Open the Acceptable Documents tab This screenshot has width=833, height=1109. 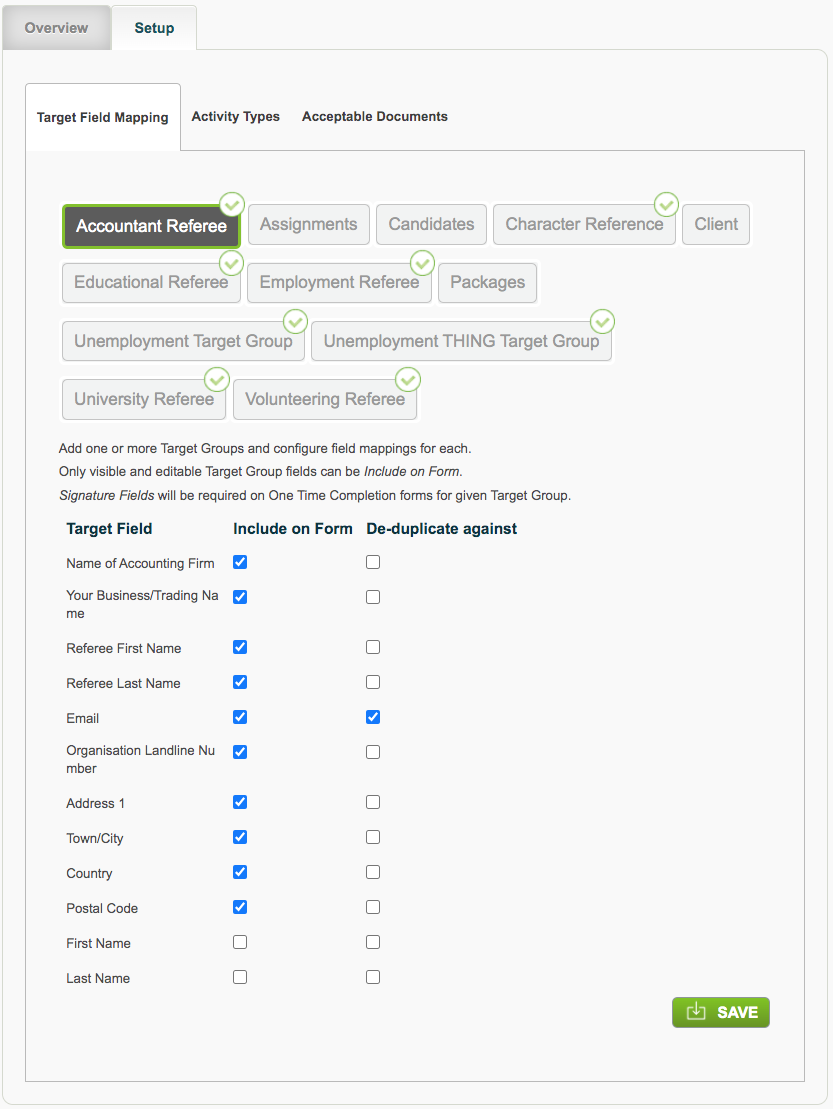pyautogui.click(x=375, y=117)
